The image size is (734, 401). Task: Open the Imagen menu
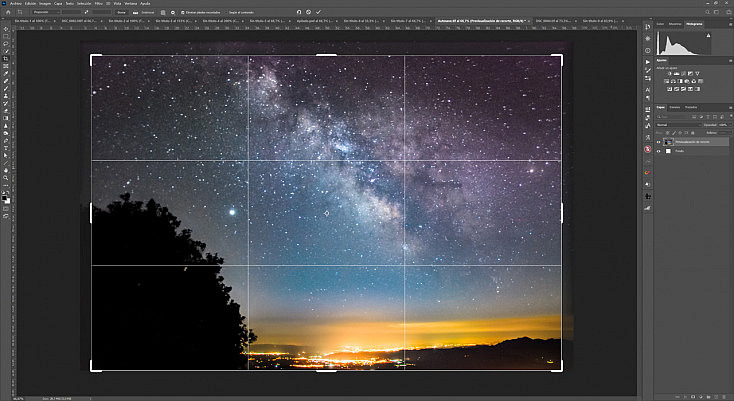click(x=45, y=3)
